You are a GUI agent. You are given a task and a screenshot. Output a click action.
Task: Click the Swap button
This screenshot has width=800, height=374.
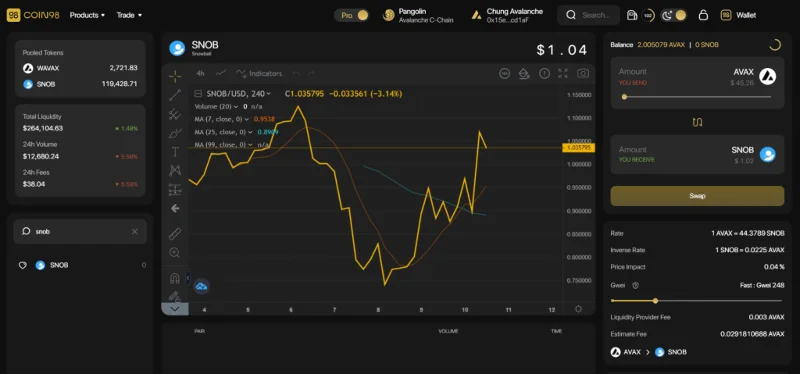coord(697,196)
